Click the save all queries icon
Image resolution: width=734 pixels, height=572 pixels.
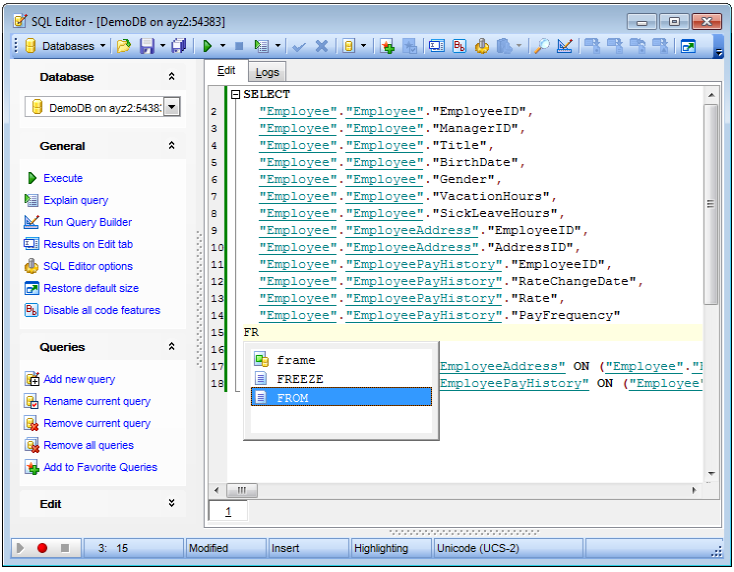click(178, 46)
